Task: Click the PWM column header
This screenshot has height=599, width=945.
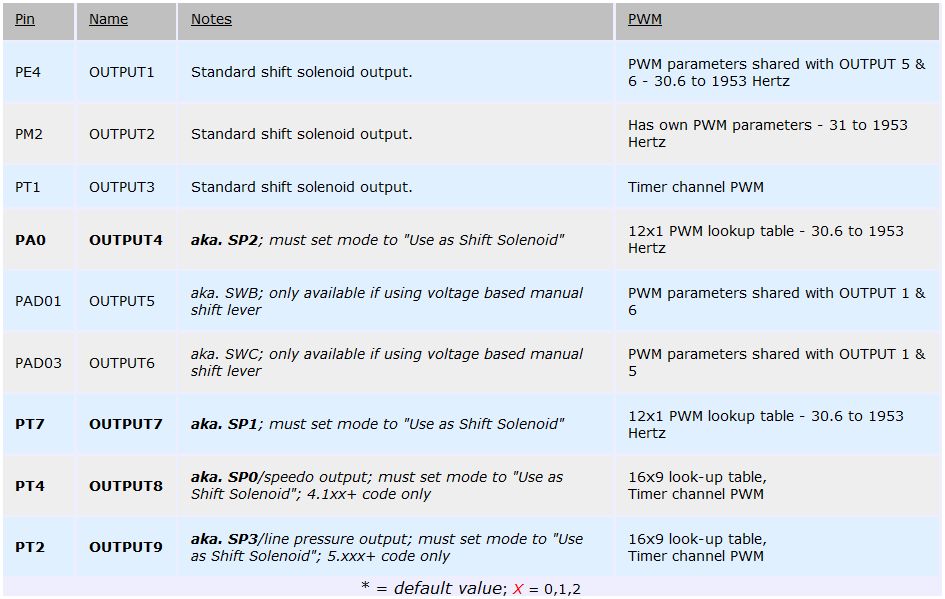Action: [x=644, y=19]
